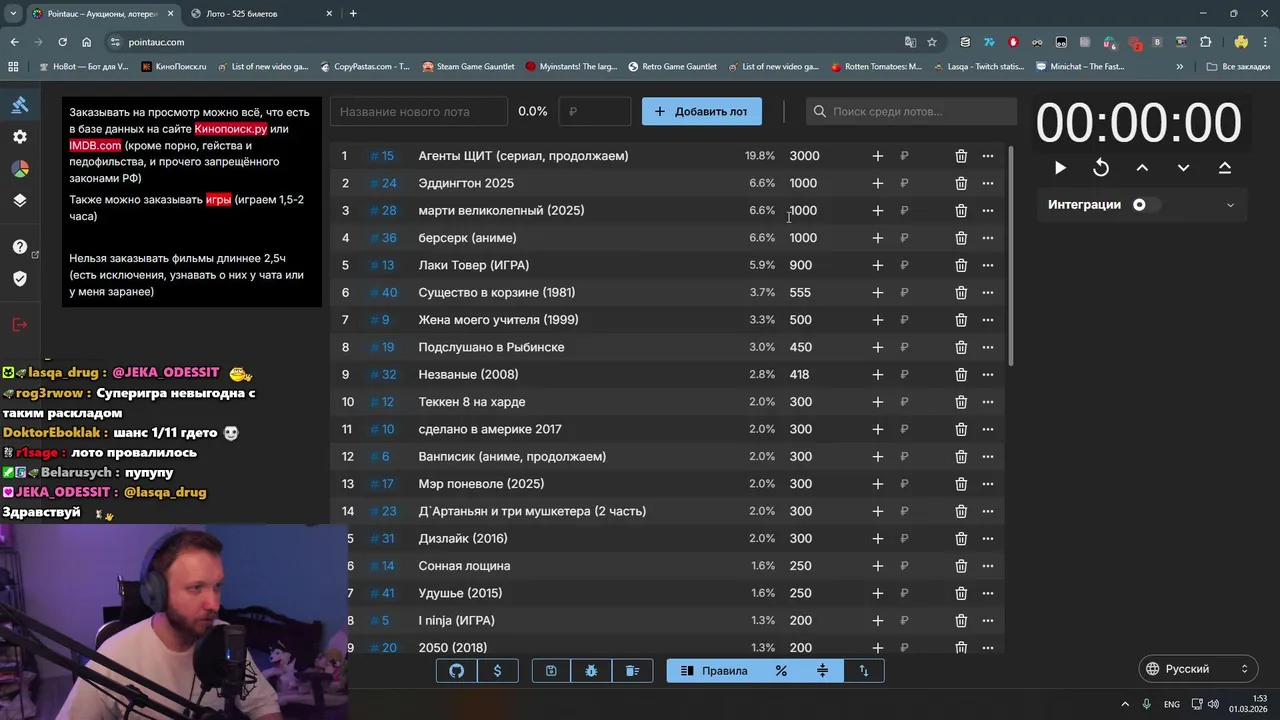Open settings gear in left sidebar
This screenshot has width=1280, height=720.
(x=20, y=137)
